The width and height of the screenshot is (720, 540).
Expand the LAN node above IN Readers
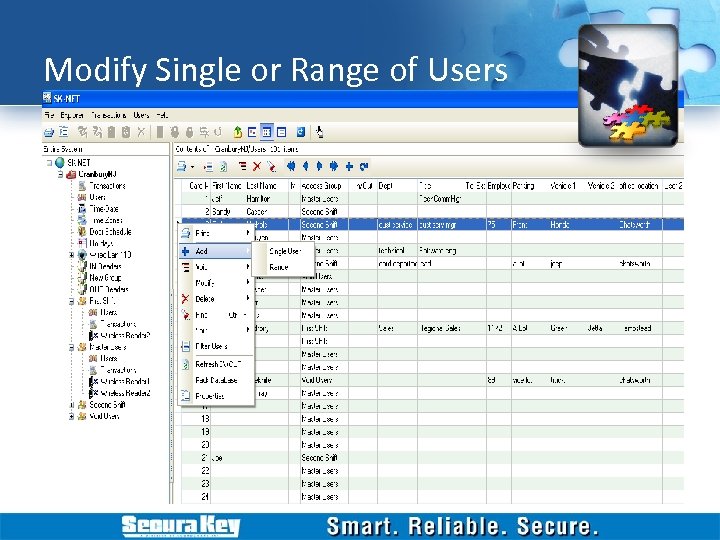[72, 255]
